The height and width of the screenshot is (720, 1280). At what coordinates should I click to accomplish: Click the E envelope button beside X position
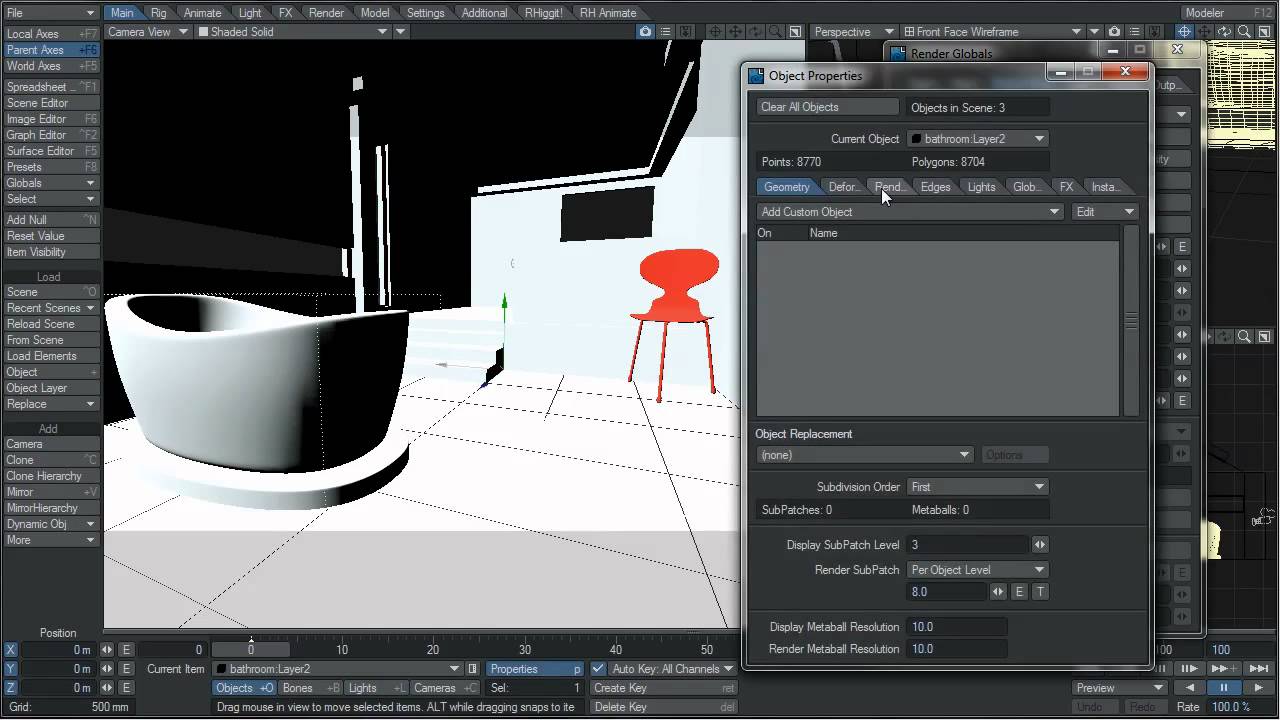[126, 650]
